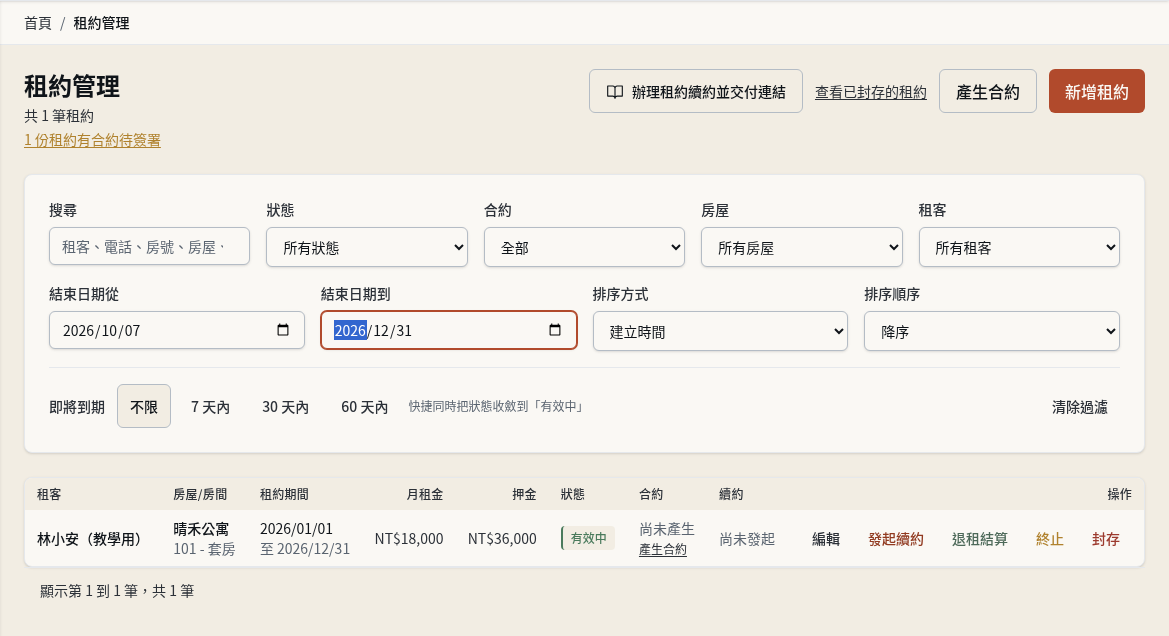
Task: Click the 結束日期到 date field value
Action: coord(449,330)
